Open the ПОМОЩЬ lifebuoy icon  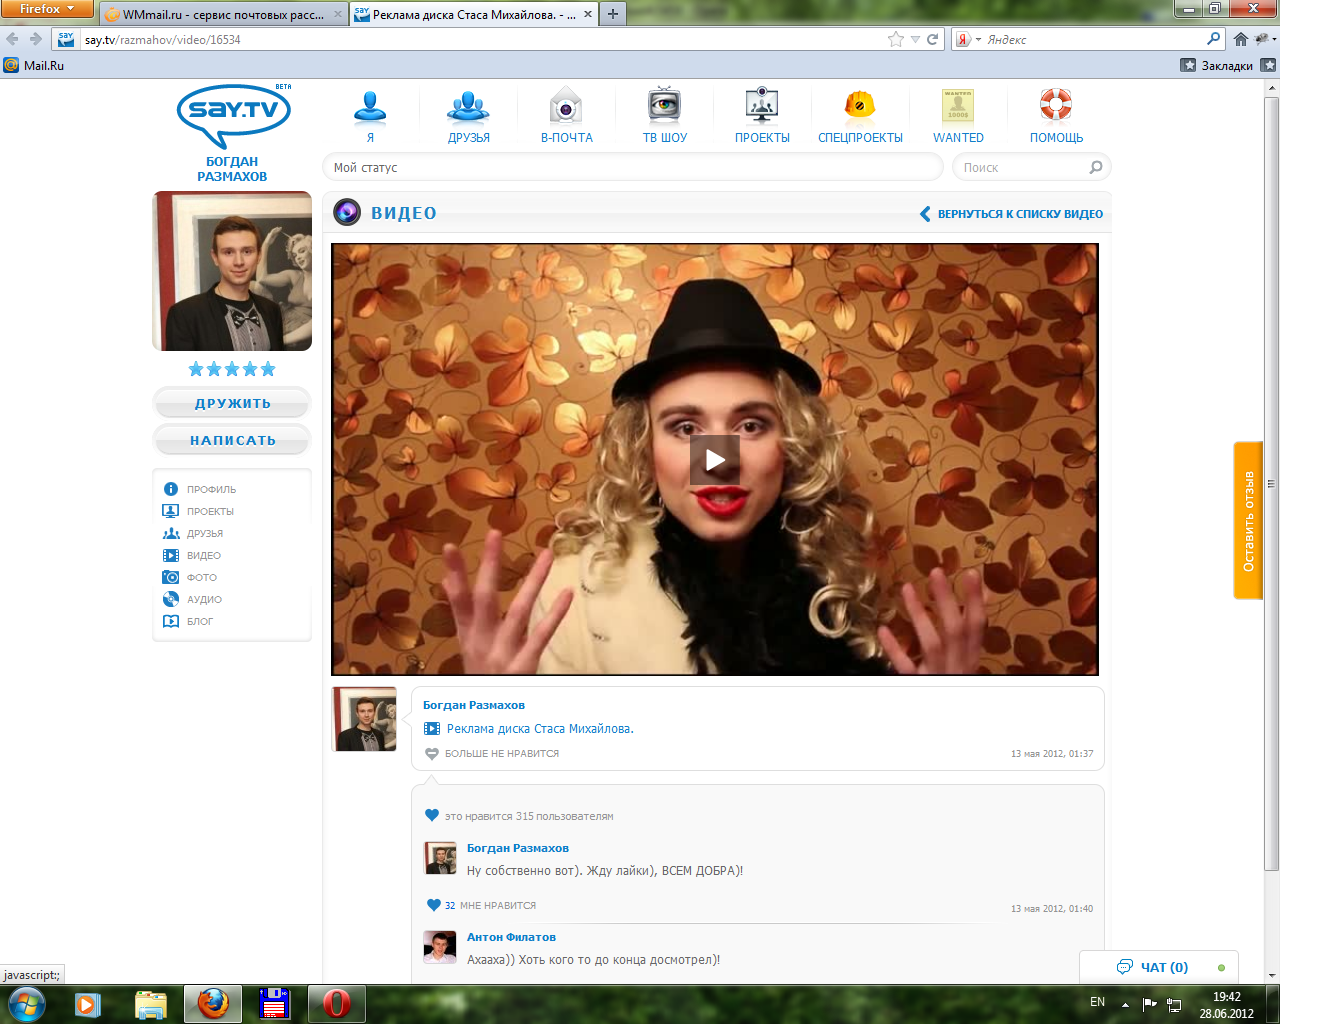1056,105
